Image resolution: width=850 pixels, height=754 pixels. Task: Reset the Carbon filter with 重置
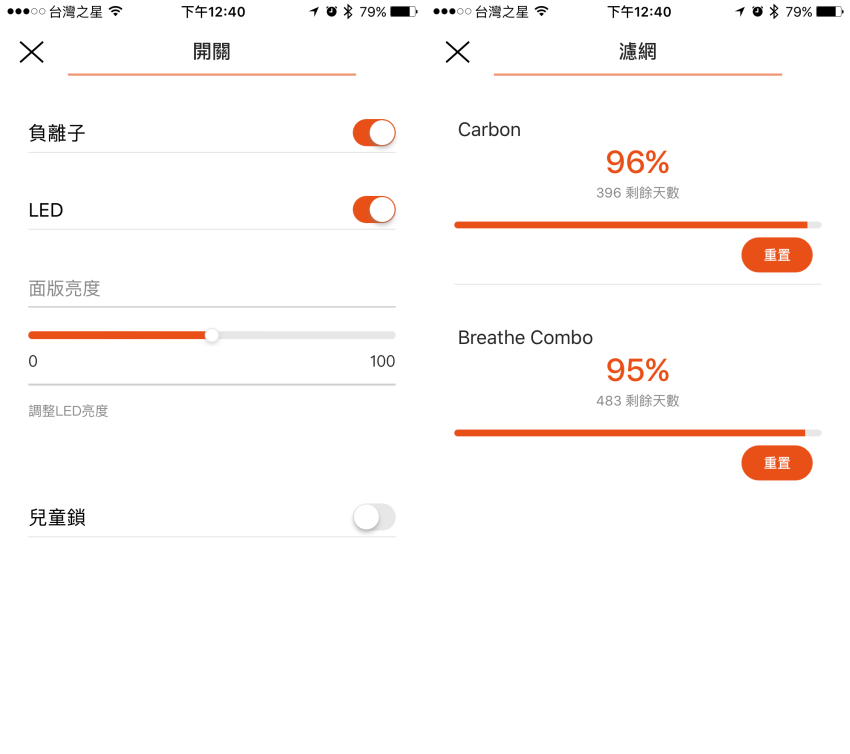(x=776, y=255)
